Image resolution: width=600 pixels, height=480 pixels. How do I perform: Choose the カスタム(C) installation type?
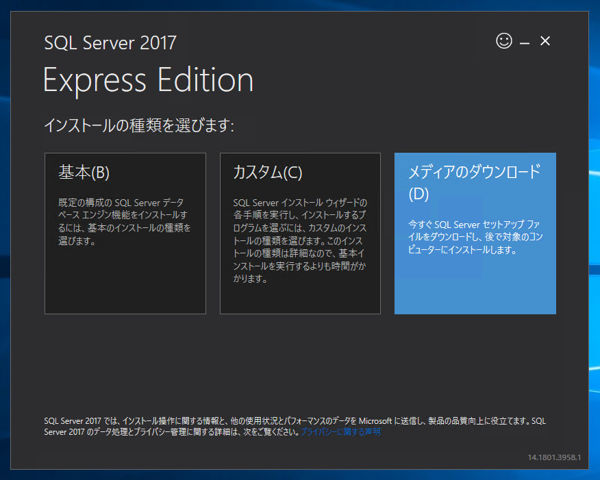tap(300, 233)
